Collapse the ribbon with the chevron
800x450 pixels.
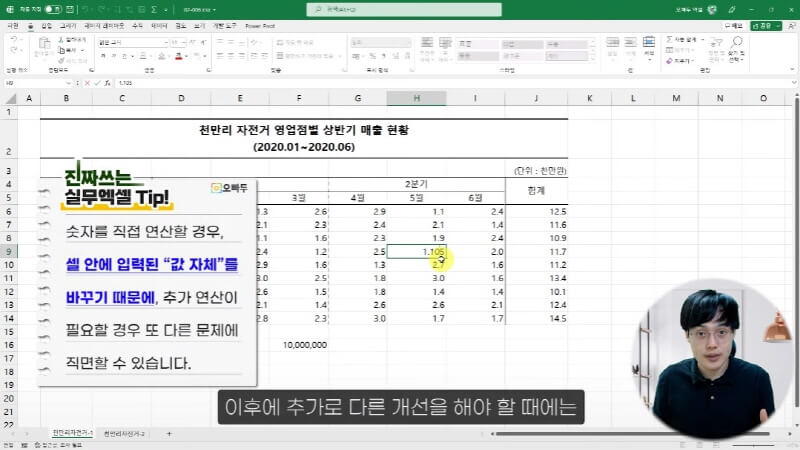792,69
